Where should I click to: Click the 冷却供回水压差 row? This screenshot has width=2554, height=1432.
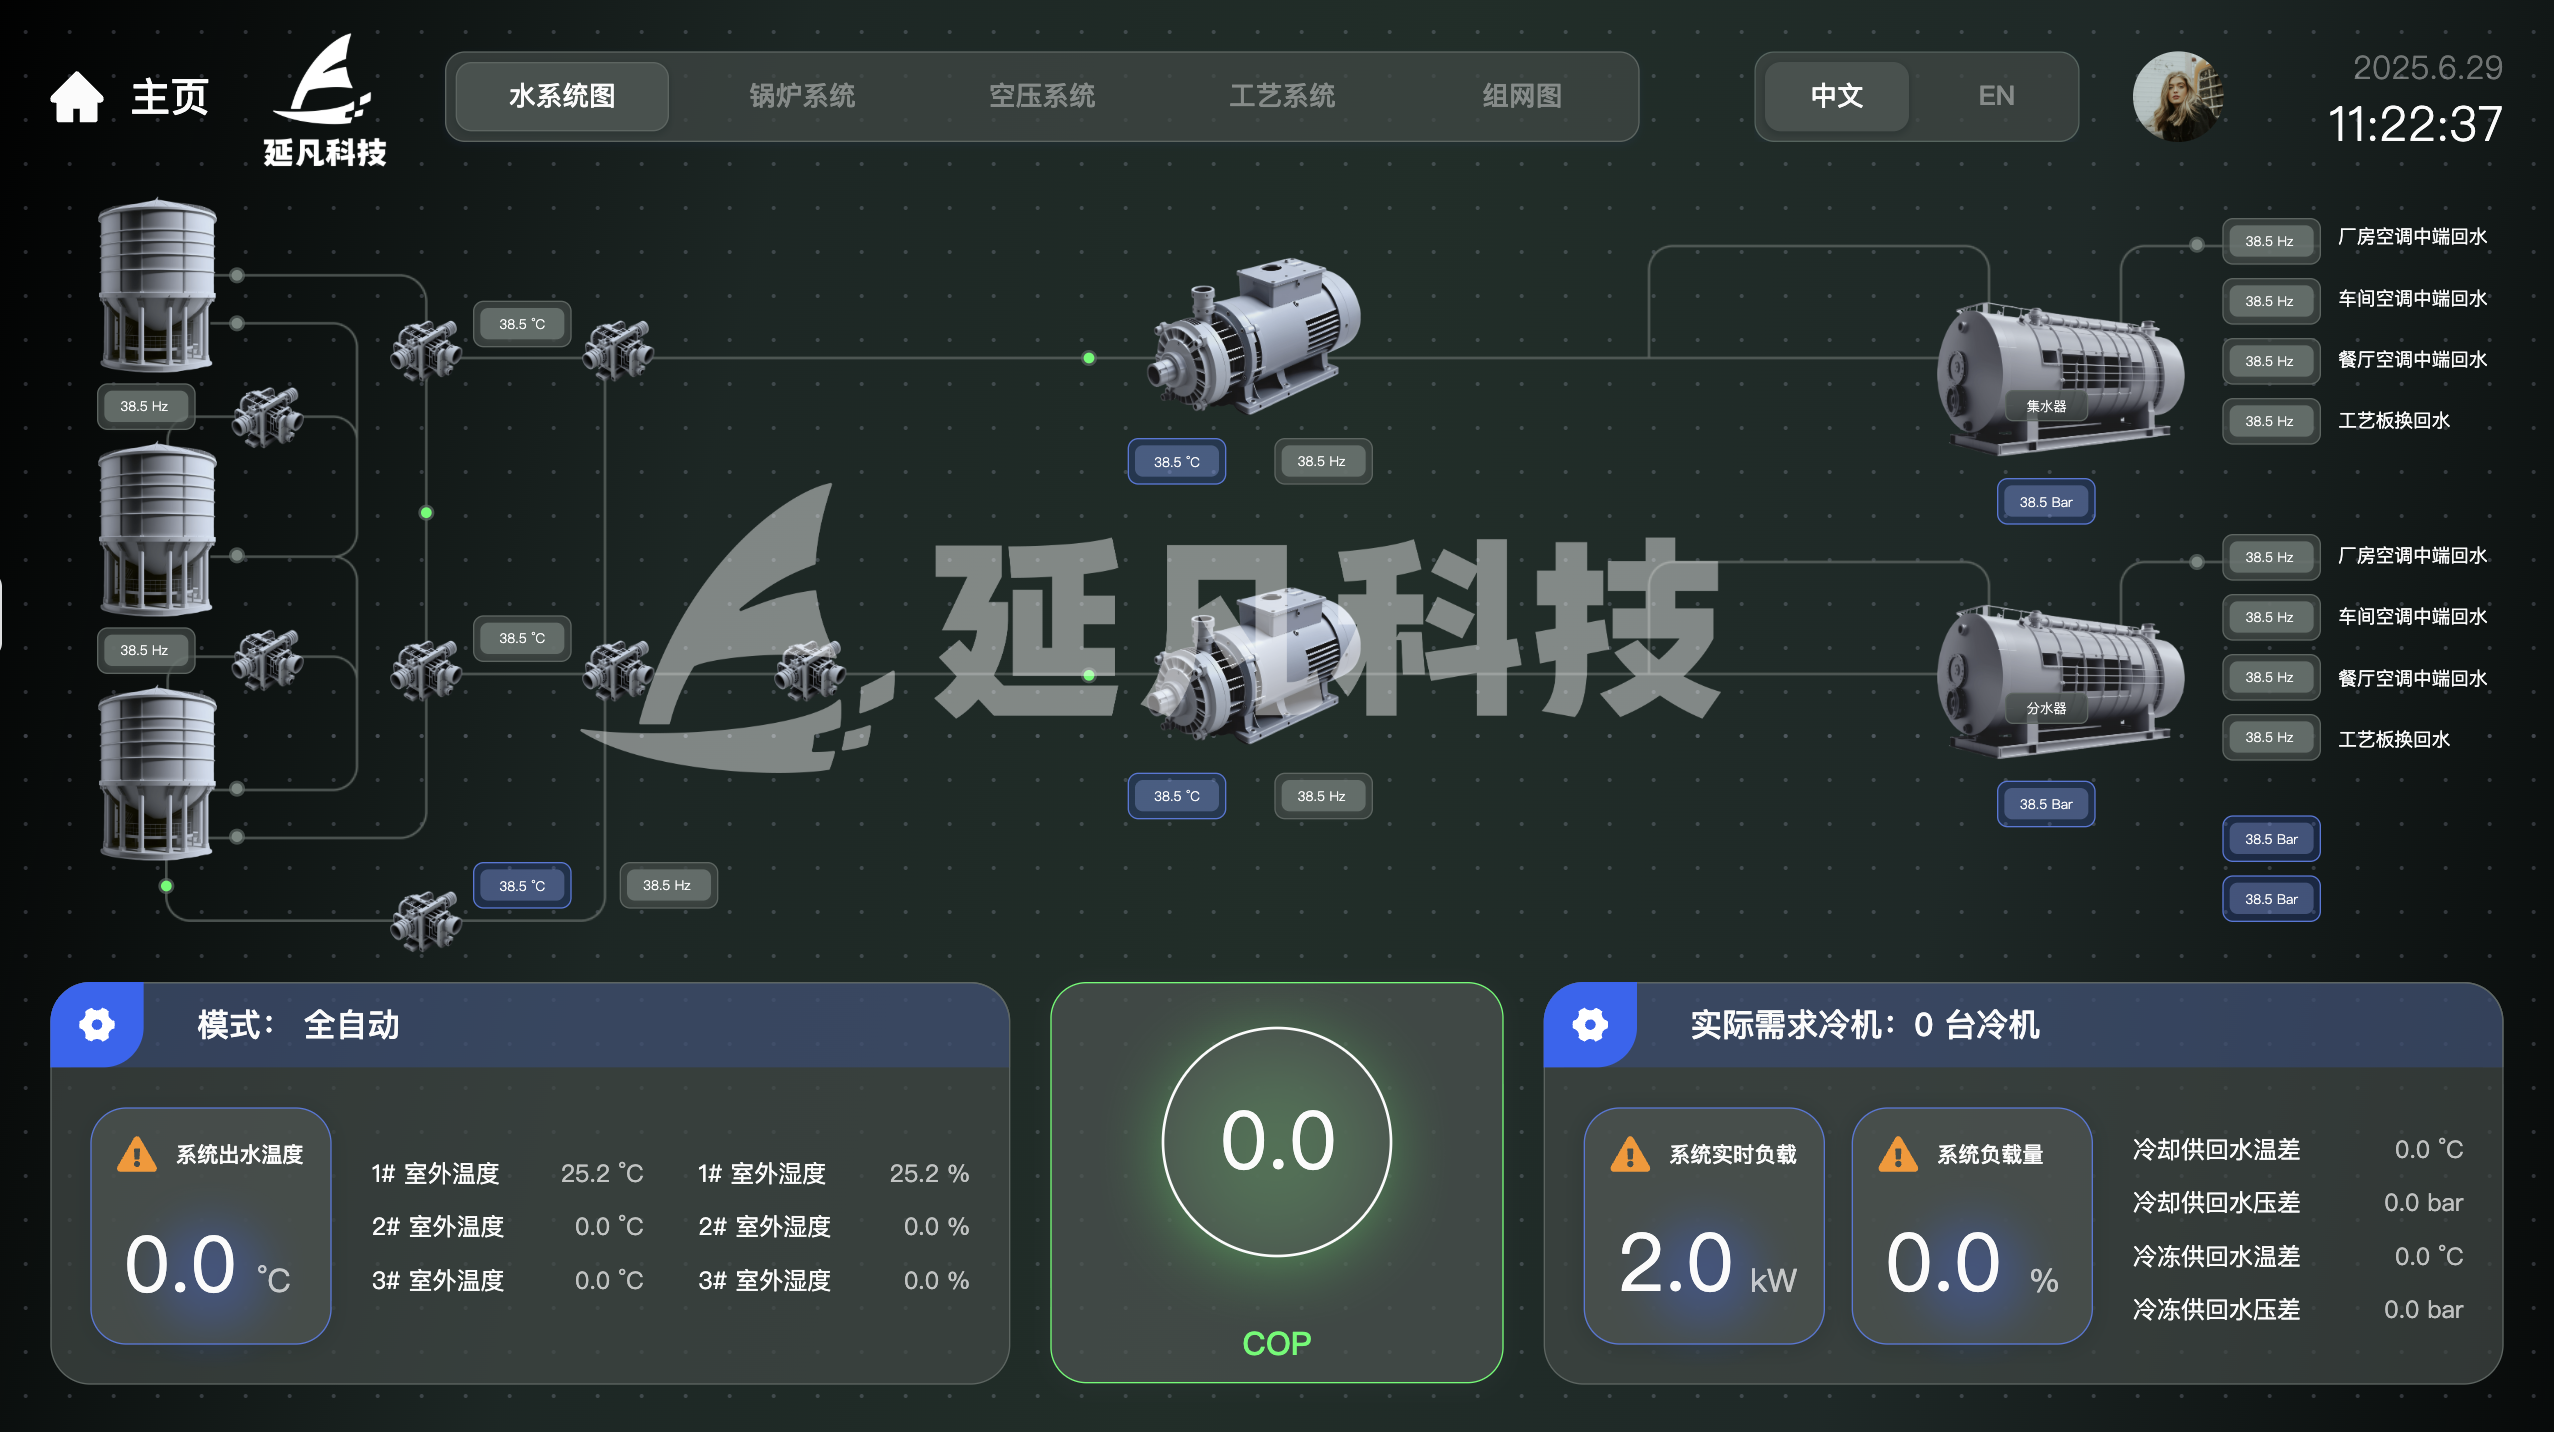[x=2298, y=1203]
